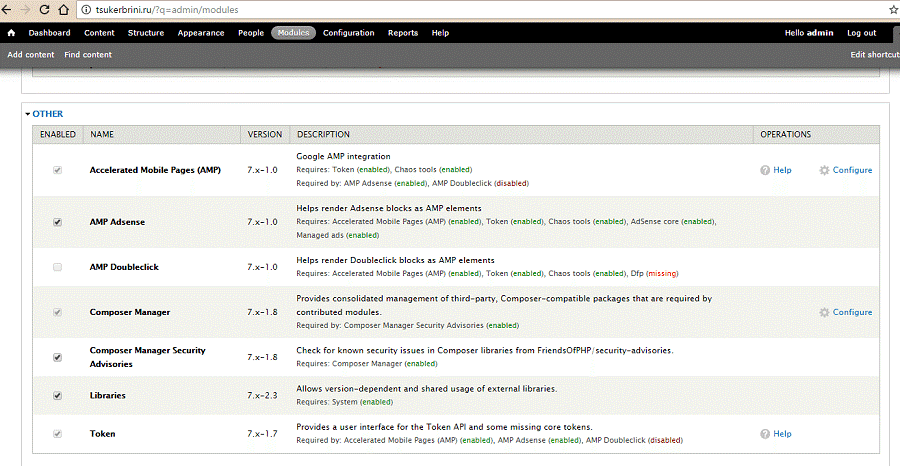This screenshot has height=466, width=900.
Task: Click the AMP Adsense module name
Action: point(117,222)
